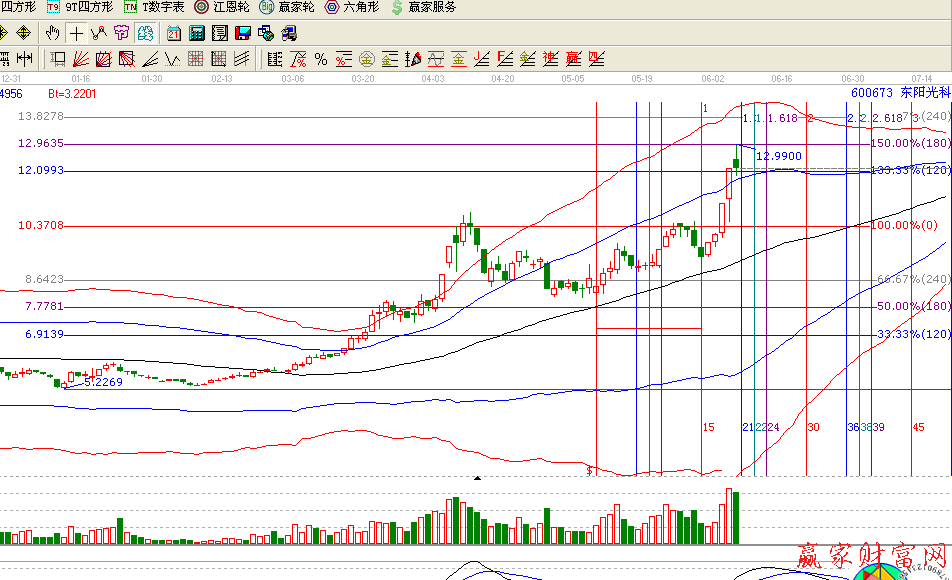
Task: Select the hand pan tool
Action: tap(54, 33)
